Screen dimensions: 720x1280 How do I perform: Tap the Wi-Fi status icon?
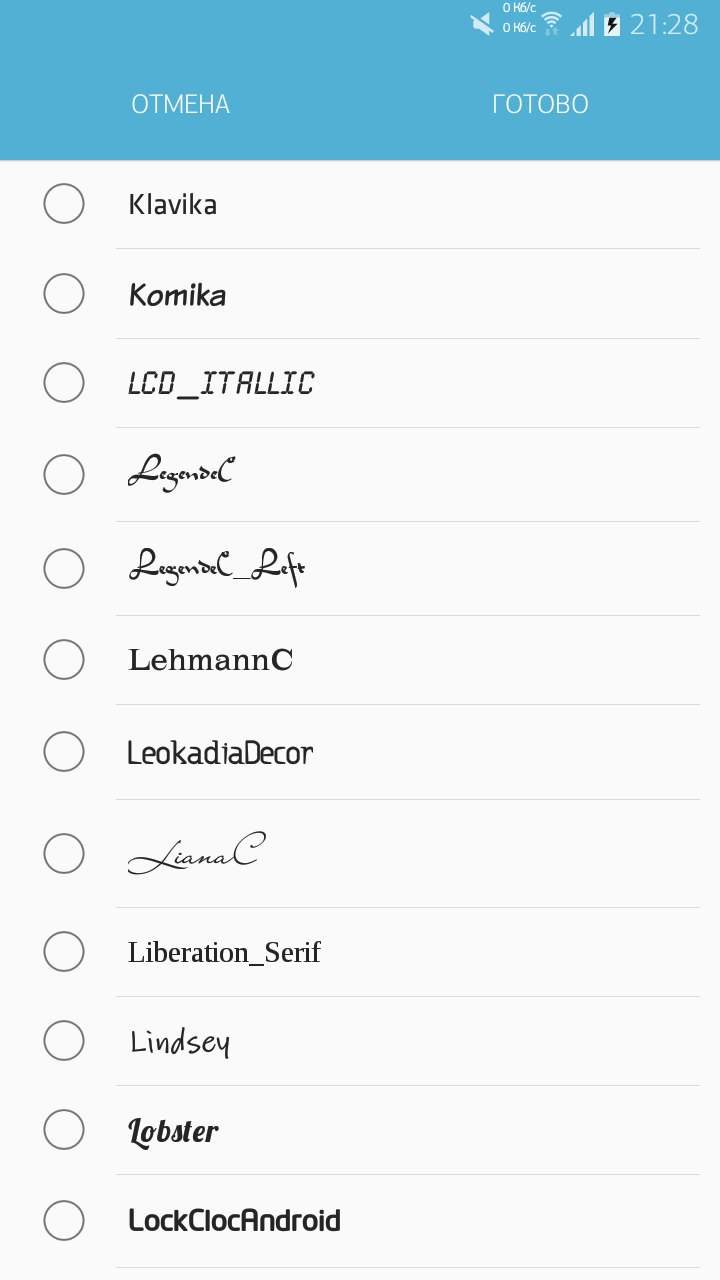click(552, 24)
